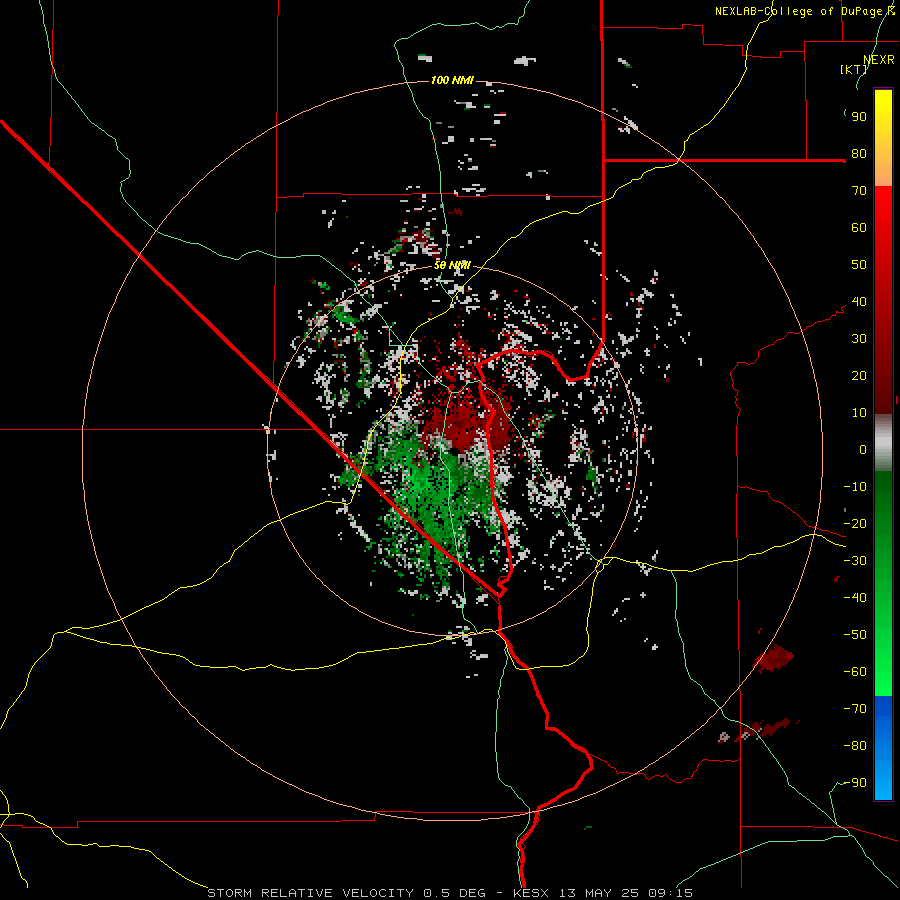This screenshot has width=900, height=900.
Task: Click the -10 value on the velocity scale
Action: [855, 487]
